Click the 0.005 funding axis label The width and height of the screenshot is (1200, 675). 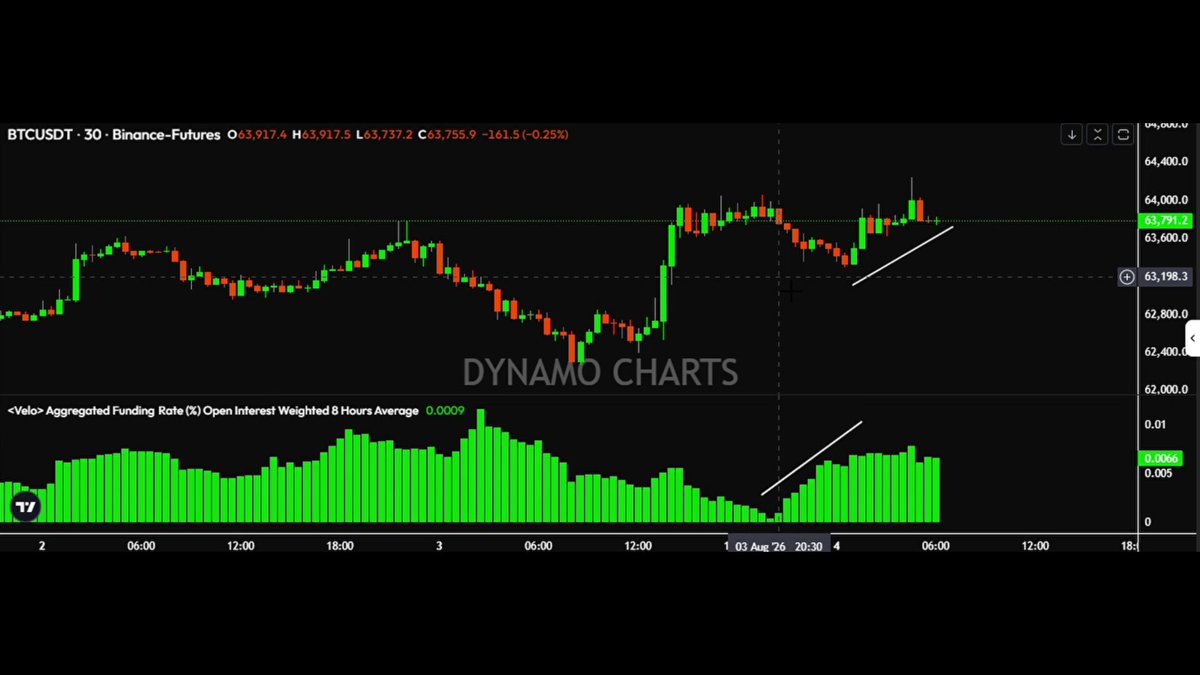click(1158, 473)
